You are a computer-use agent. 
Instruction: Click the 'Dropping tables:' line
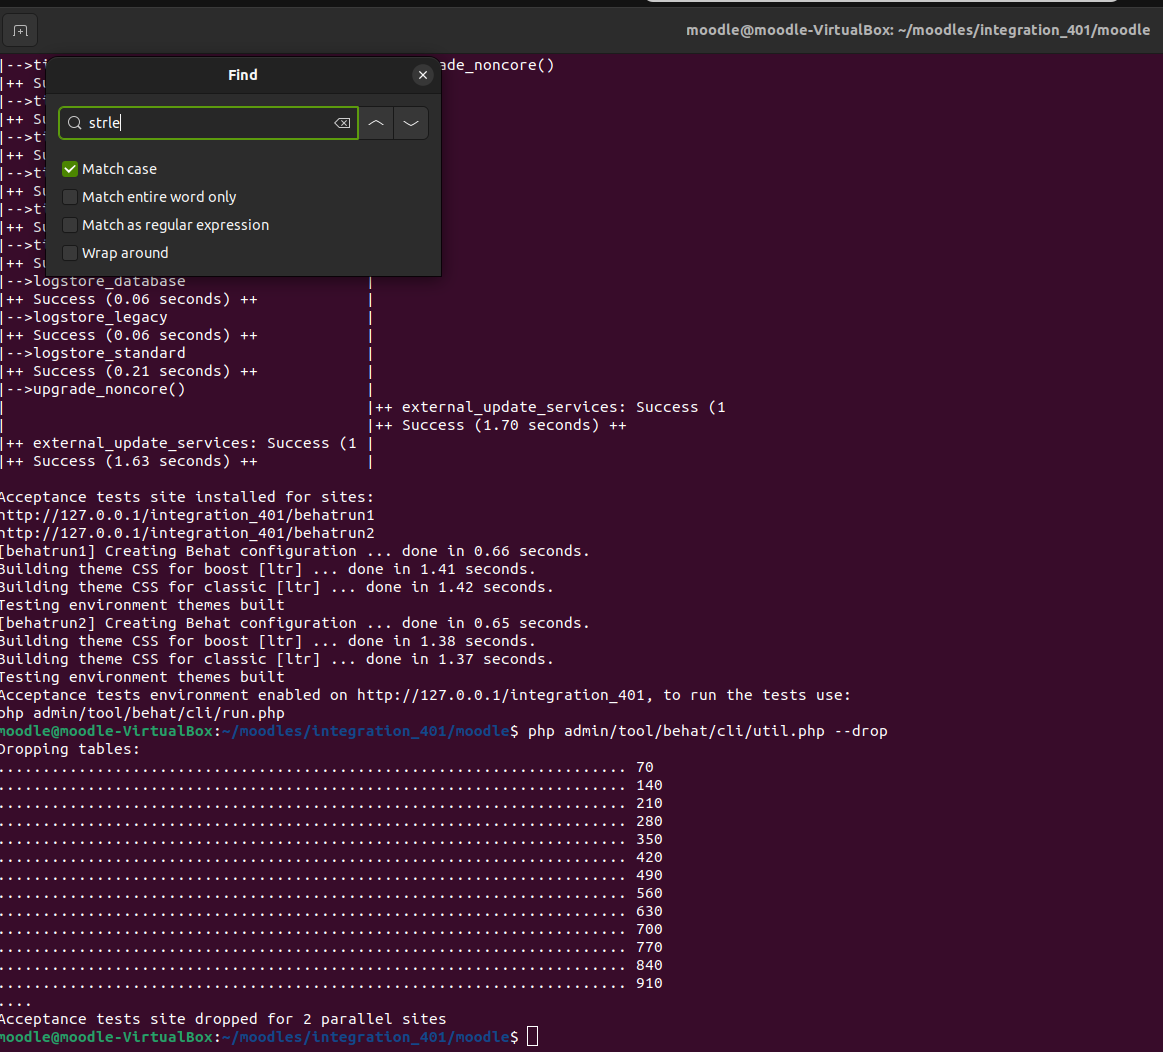tap(70, 750)
